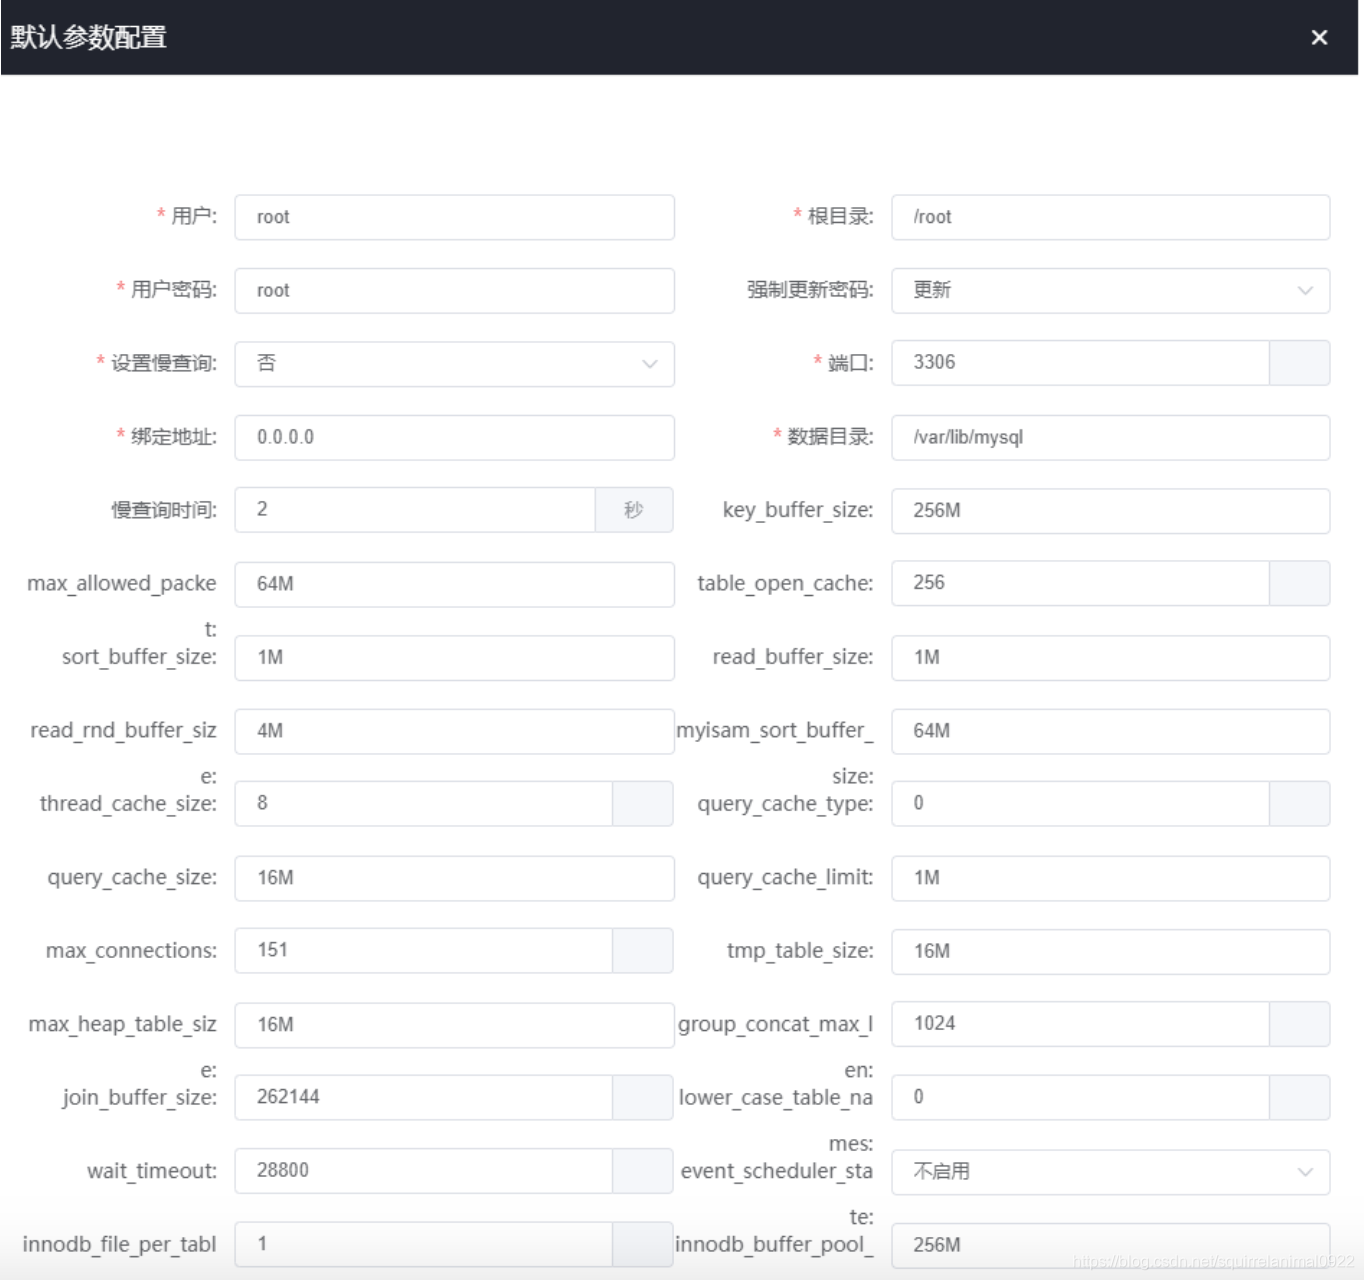The image size is (1364, 1280).
Task: Click the 用户 input field containing root
Action: coord(454,217)
